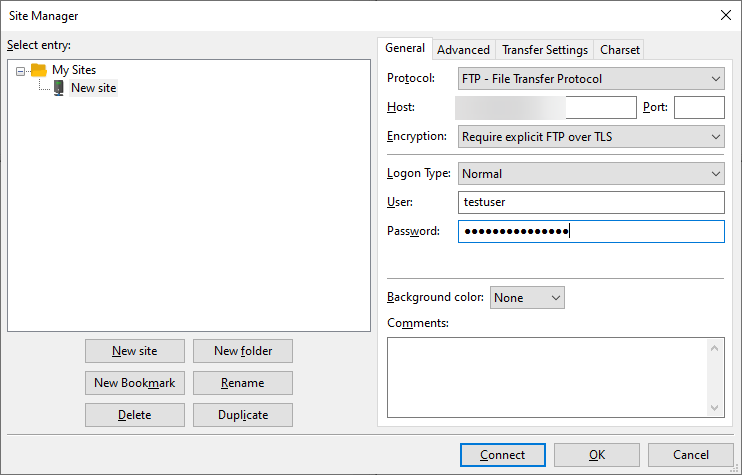Open the Transfer Settings tab

tap(545, 50)
